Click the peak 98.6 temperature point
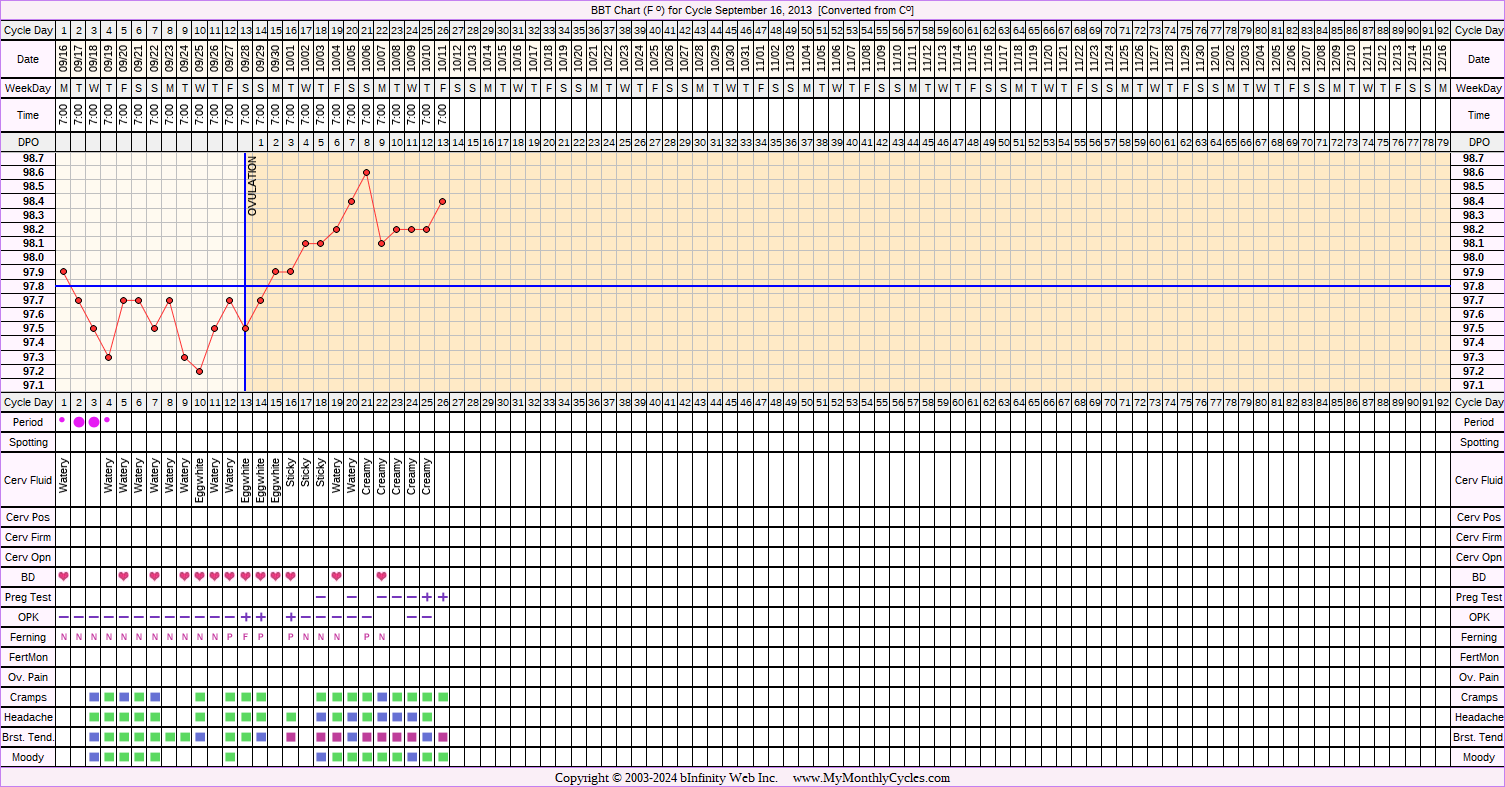Image resolution: width=1505 pixels, height=787 pixels. coord(367,173)
